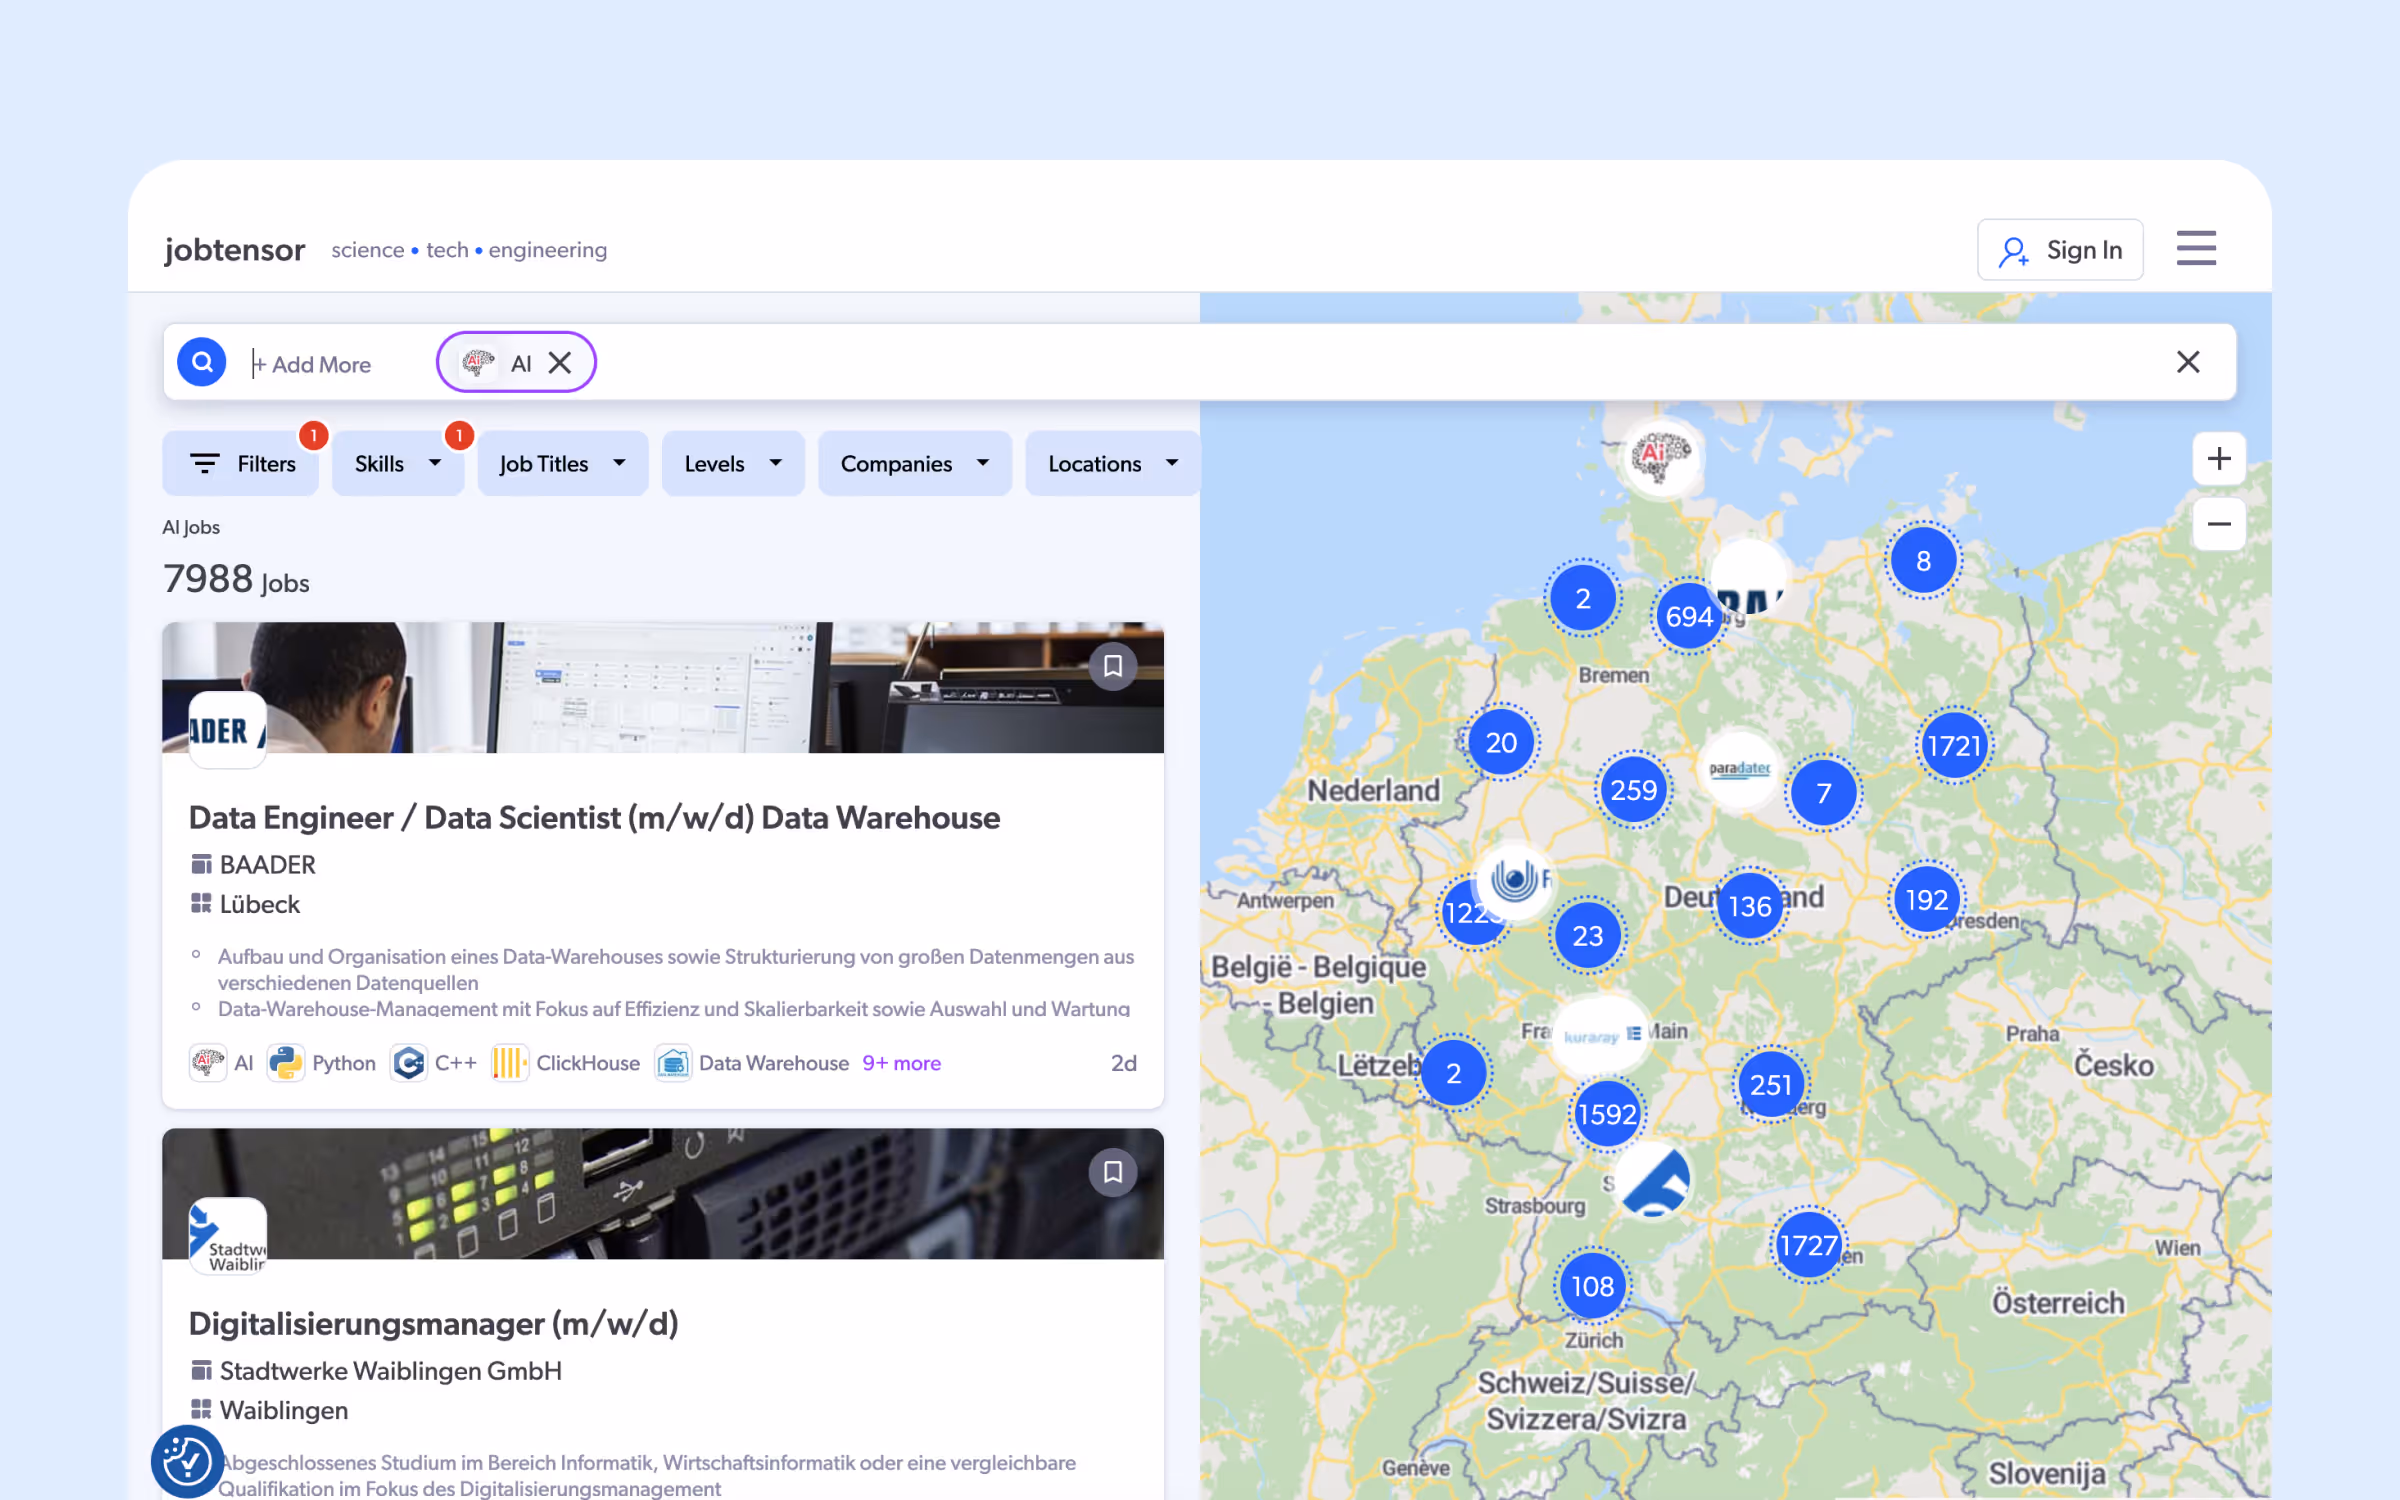Image resolution: width=2400 pixels, height=1500 pixels.
Task: Remove the AI filter chip
Action: pos(560,362)
